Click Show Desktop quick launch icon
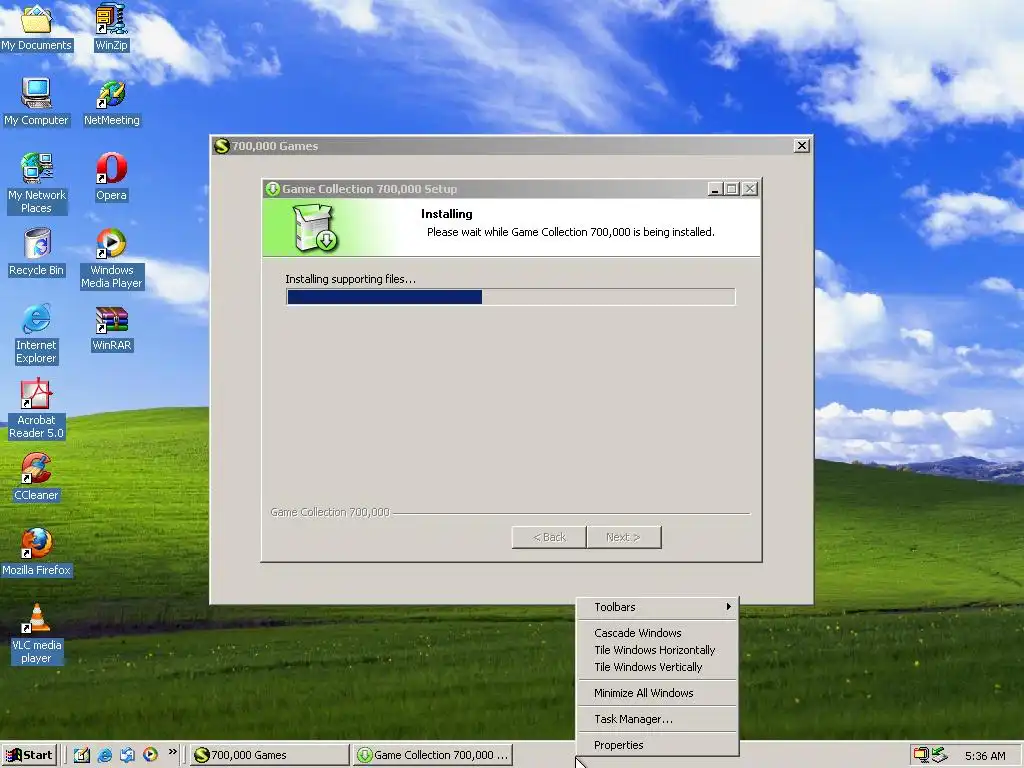 pos(82,755)
